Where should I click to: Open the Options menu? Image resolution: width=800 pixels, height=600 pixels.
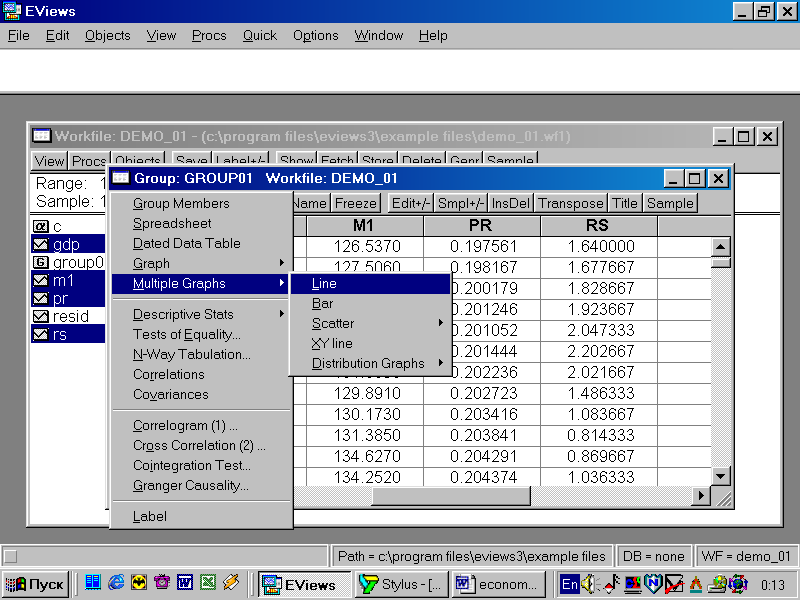(315, 36)
